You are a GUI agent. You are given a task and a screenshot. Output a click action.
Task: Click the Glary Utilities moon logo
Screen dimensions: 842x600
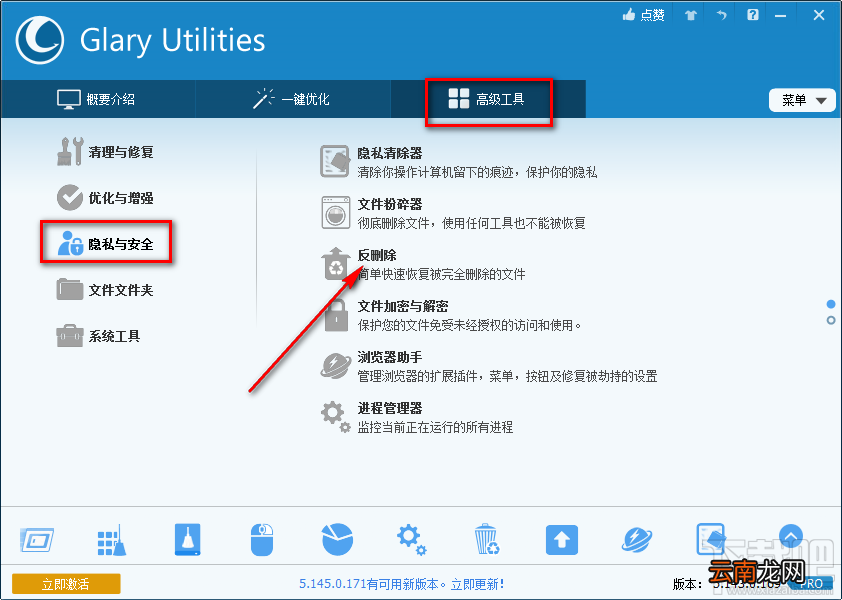click(x=40, y=40)
